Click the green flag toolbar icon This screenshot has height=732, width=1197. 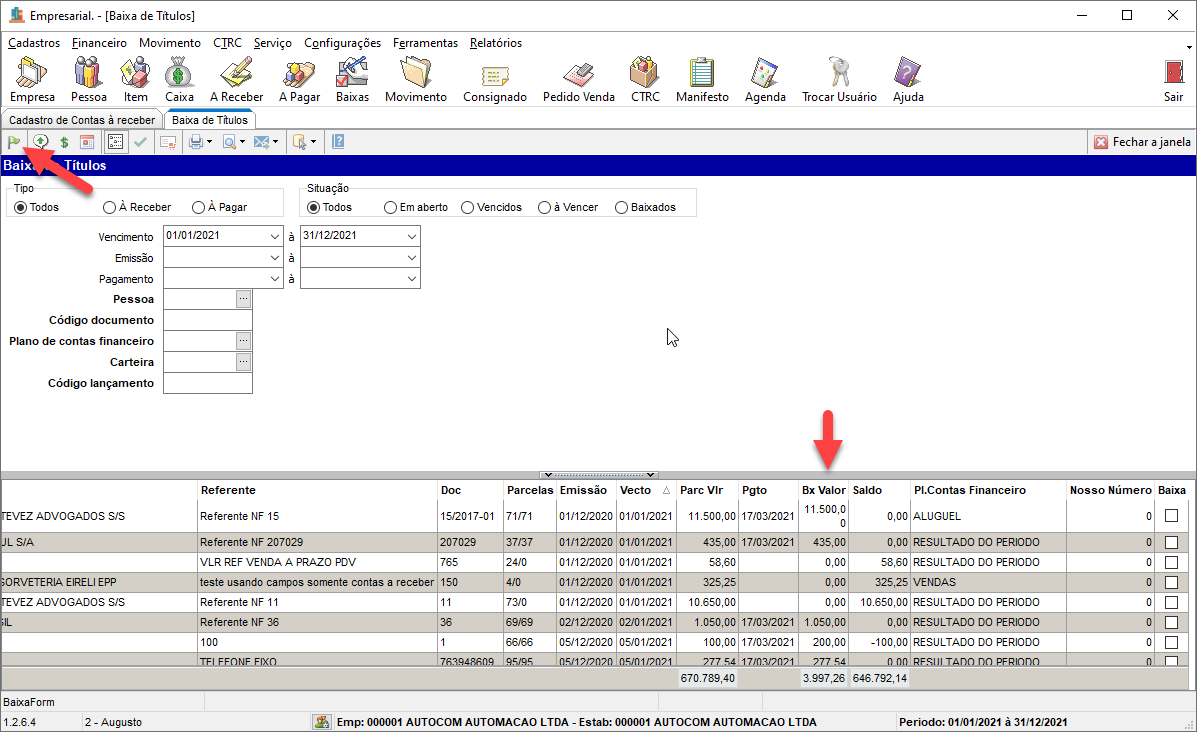[14, 142]
